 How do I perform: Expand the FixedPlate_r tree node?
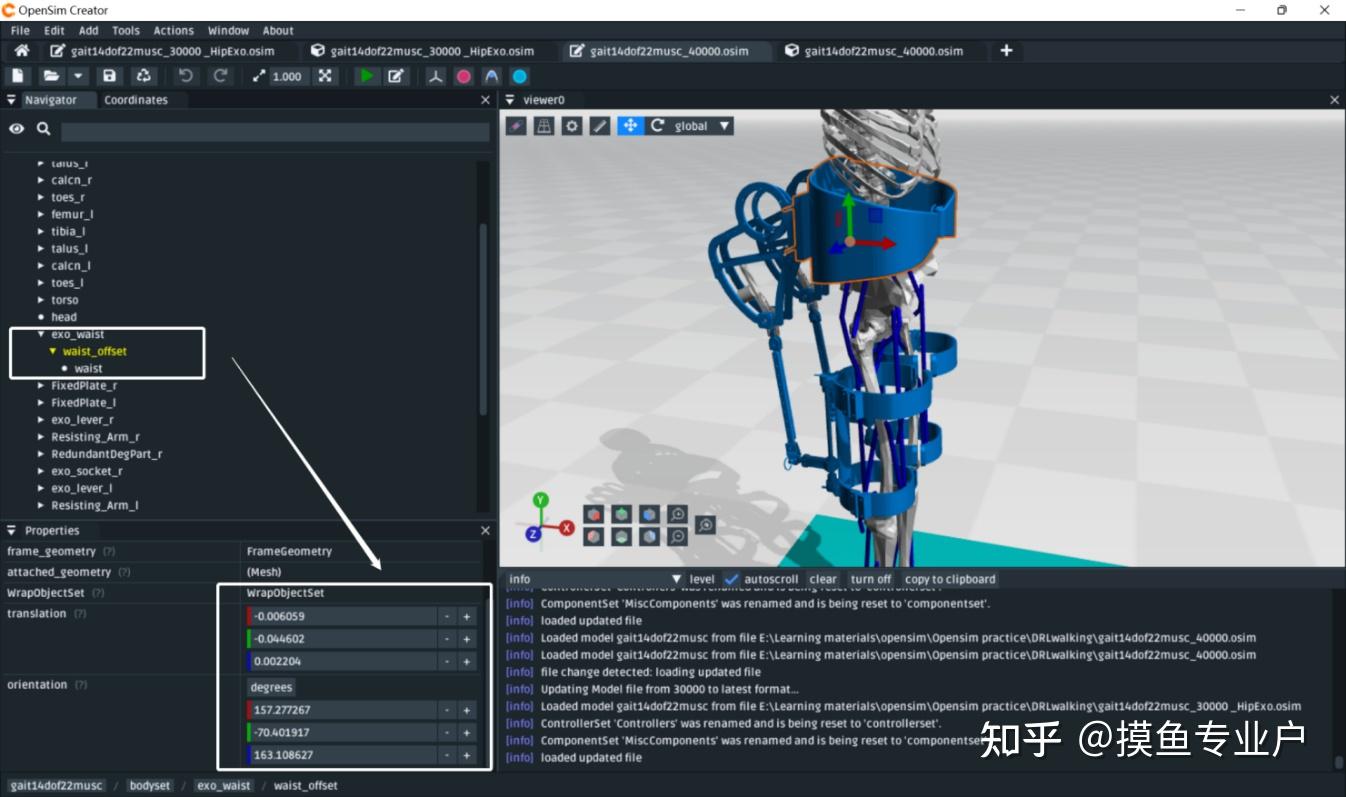(41, 386)
